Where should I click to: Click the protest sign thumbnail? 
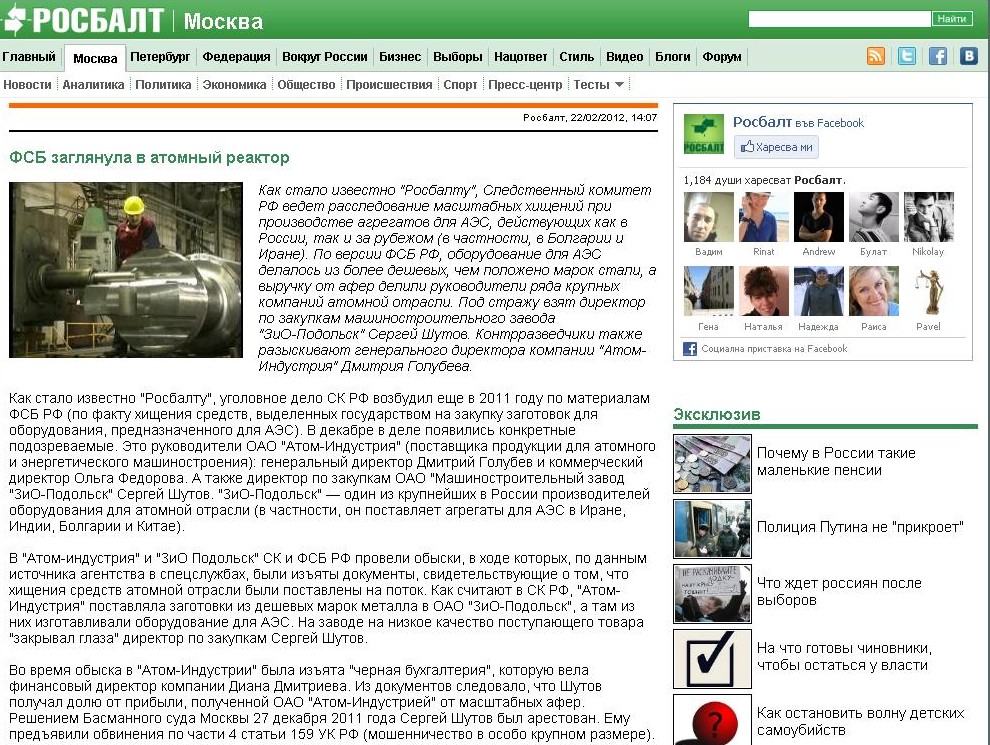coord(712,594)
